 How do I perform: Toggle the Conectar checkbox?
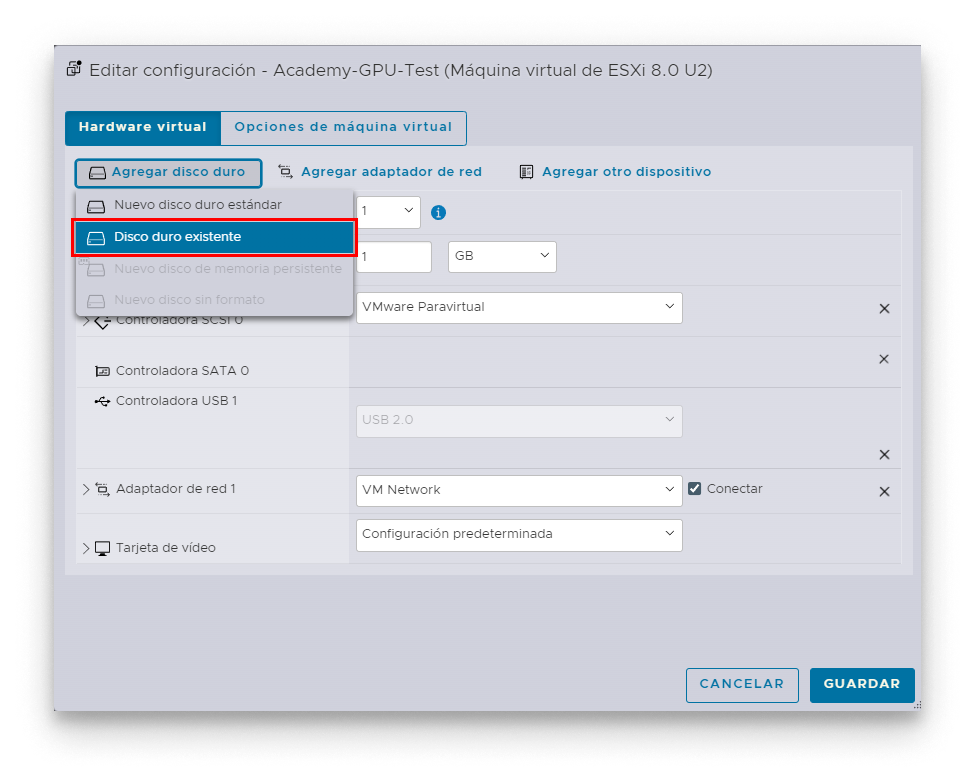695,489
